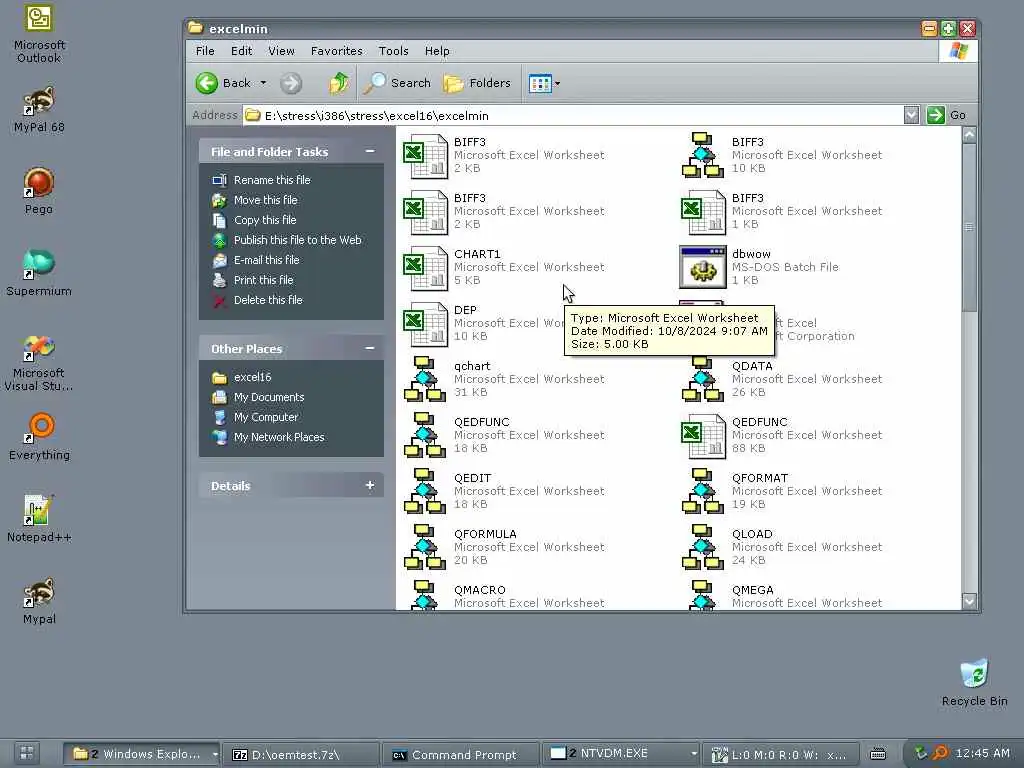The width and height of the screenshot is (1024, 768).
Task: Collapse the File and Folder Tasks panel
Action: tap(370, 152)
